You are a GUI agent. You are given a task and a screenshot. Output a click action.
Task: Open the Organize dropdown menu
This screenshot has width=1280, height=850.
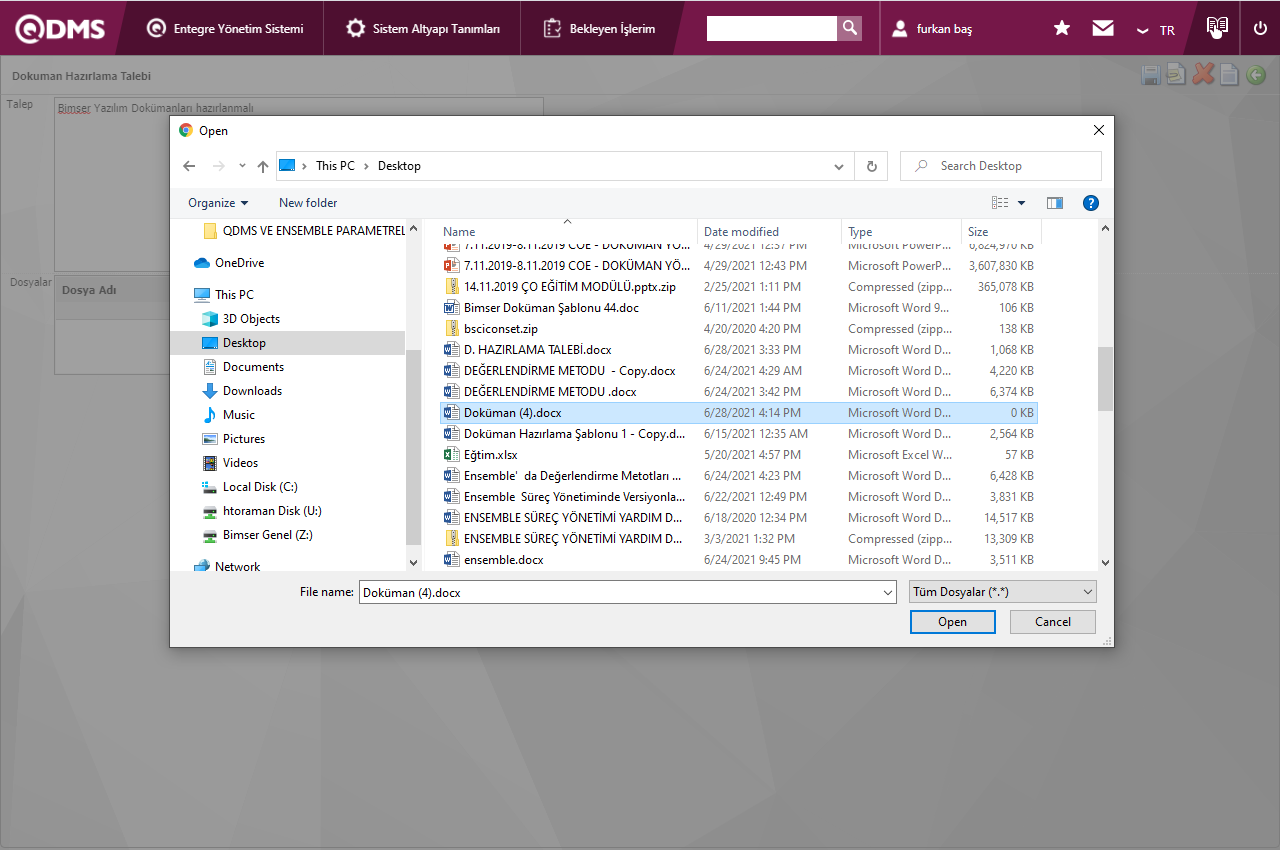pos(218,203)
